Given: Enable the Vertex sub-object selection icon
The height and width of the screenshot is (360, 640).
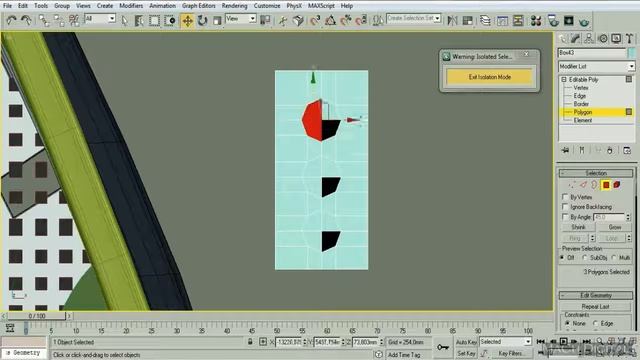Looking at the screenshot, I should (572, 185).
